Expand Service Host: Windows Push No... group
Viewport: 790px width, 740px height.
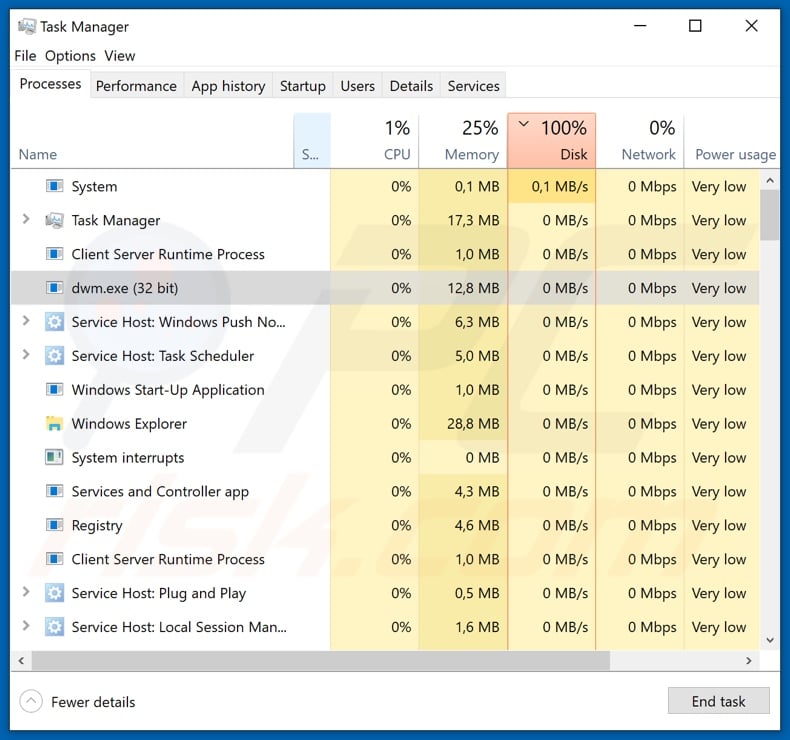26,321
